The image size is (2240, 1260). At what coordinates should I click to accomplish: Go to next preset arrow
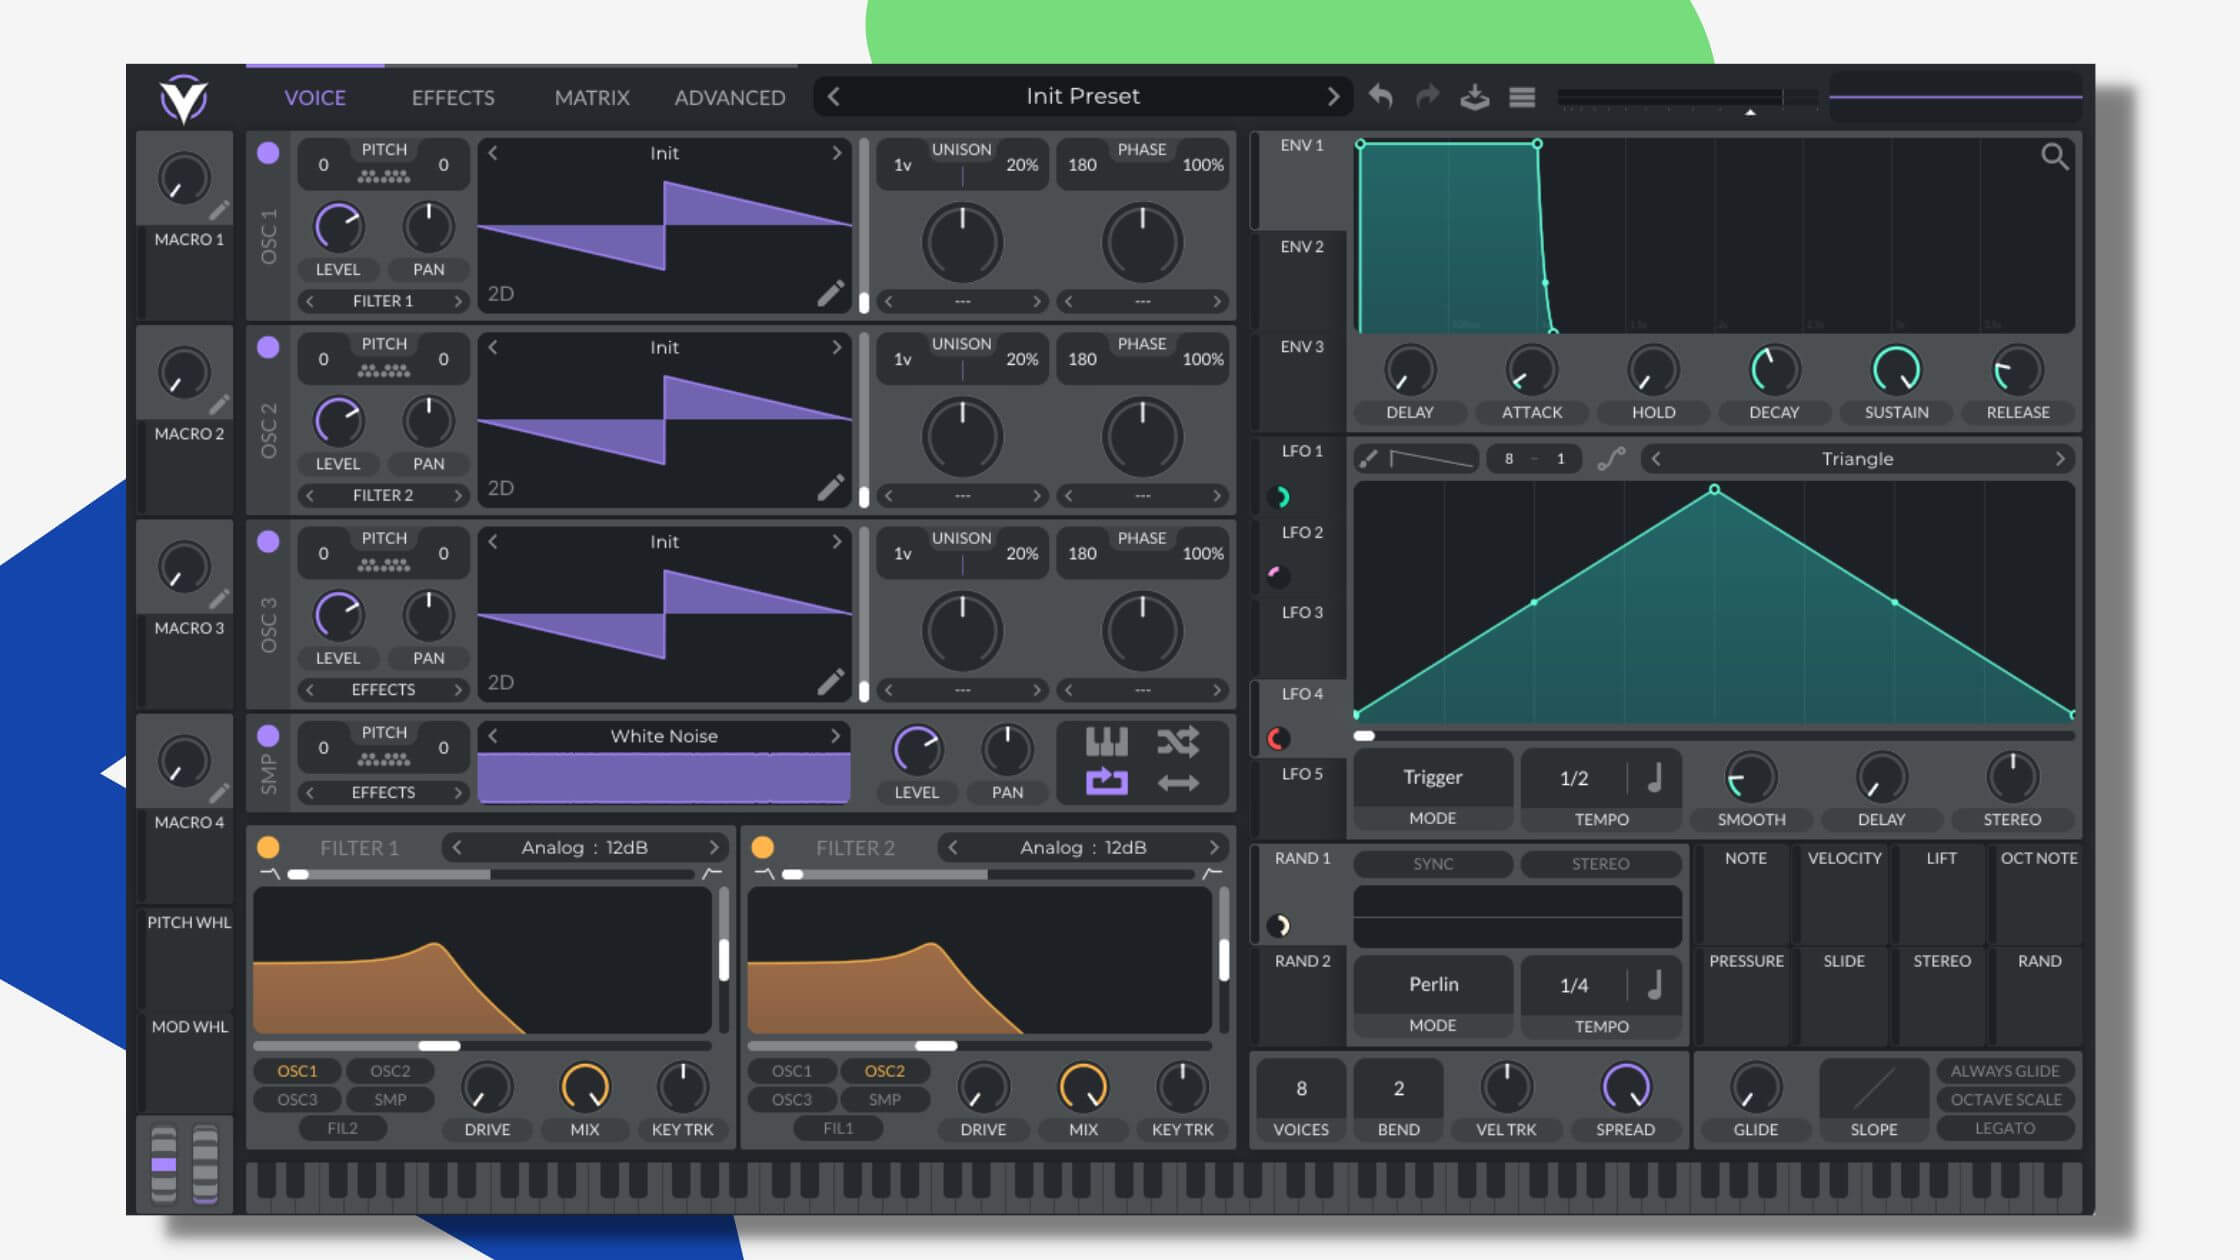click(1333, 96)
